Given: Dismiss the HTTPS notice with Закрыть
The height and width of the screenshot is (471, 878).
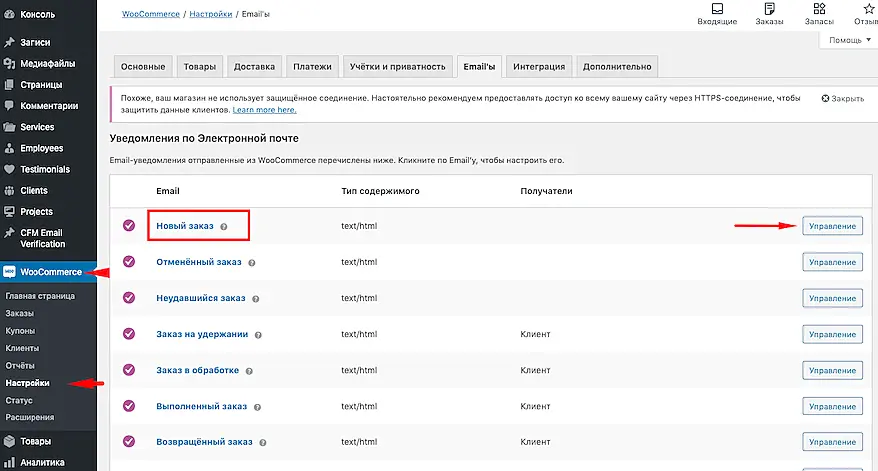Looking at the screenshot, I should (x=842, y=99).
